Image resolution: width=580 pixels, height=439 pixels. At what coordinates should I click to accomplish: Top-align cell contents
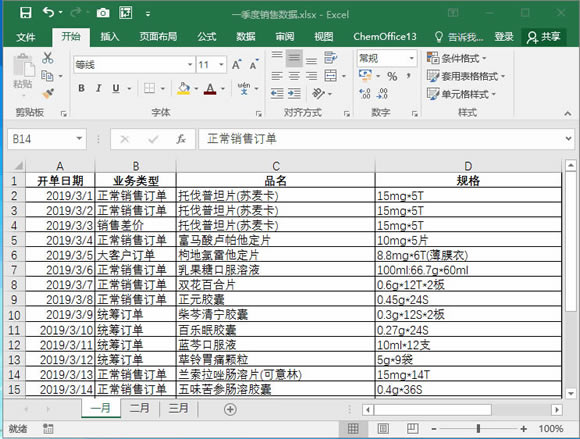[277, 56]
